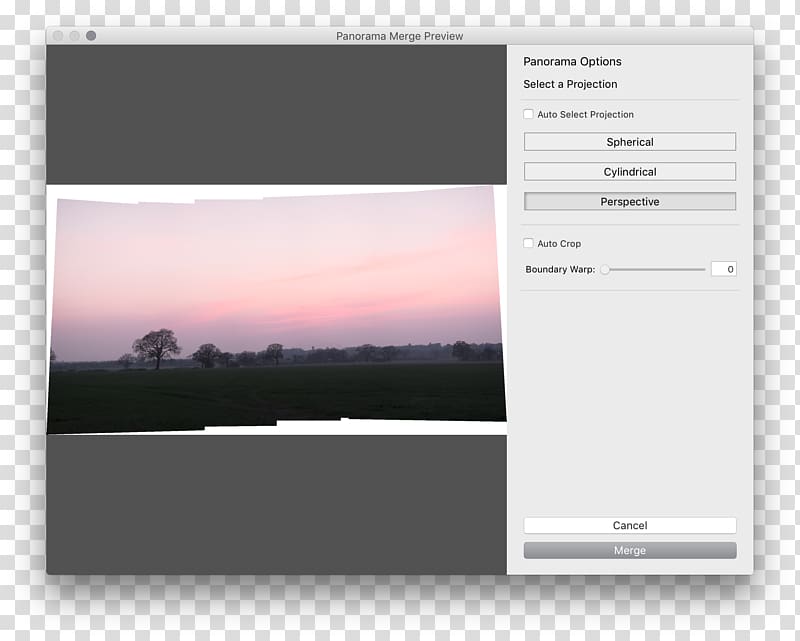Cancel the panorama merge
Viewport: 800px width, 641px height.
(630, 526)
